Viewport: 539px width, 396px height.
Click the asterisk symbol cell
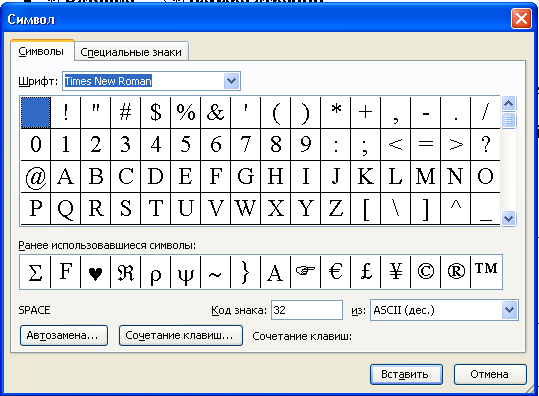[336, 112]
